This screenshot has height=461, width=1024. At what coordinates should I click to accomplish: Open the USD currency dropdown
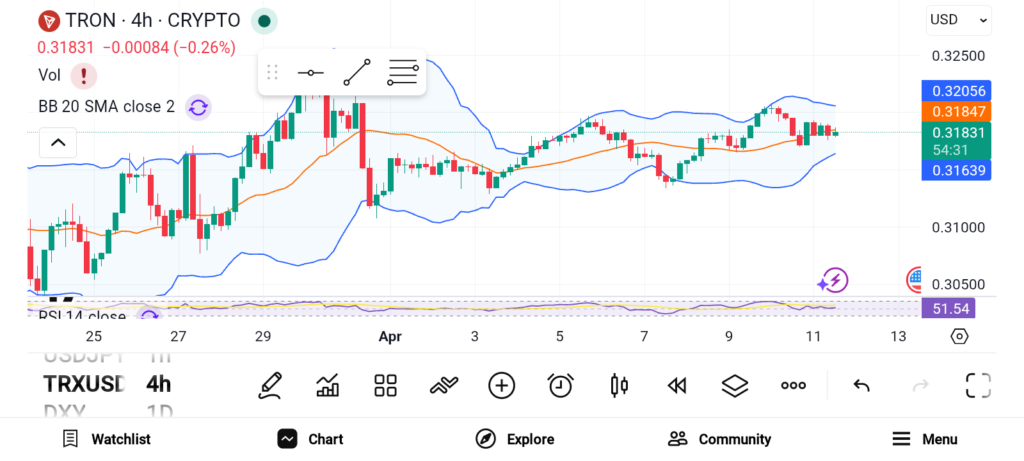pos(958,19)
